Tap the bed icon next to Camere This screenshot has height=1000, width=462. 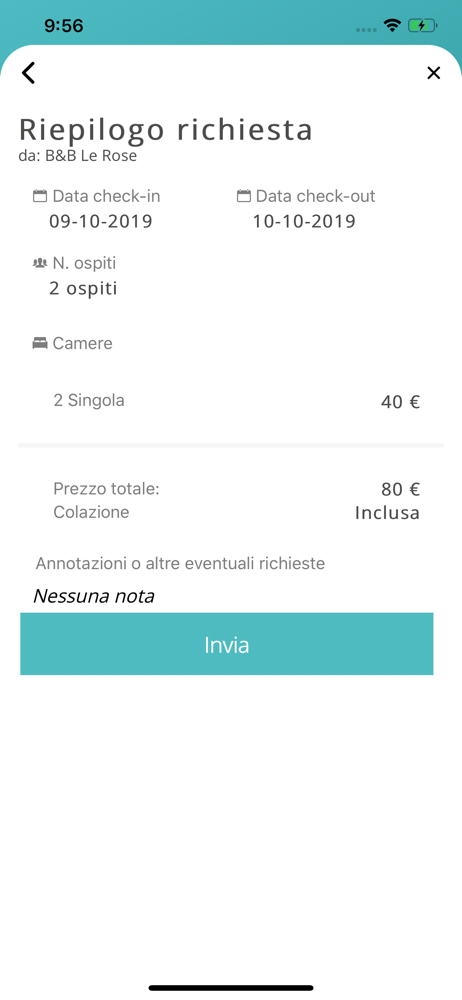(x=40, y=343)
